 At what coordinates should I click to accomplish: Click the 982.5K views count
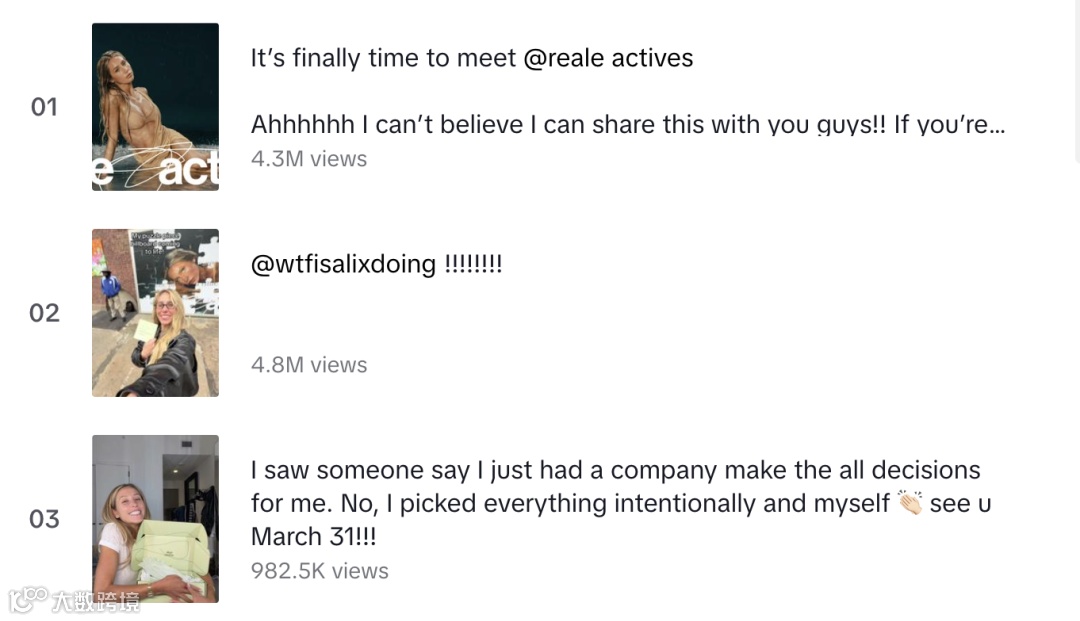pos(320,571)
